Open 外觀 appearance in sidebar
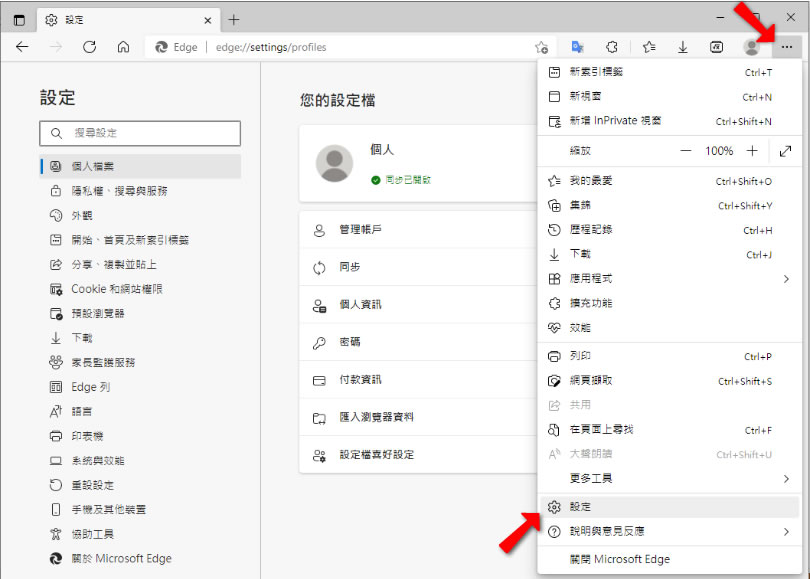The height and width of the screenshot is (579, 810). point(140,215)
